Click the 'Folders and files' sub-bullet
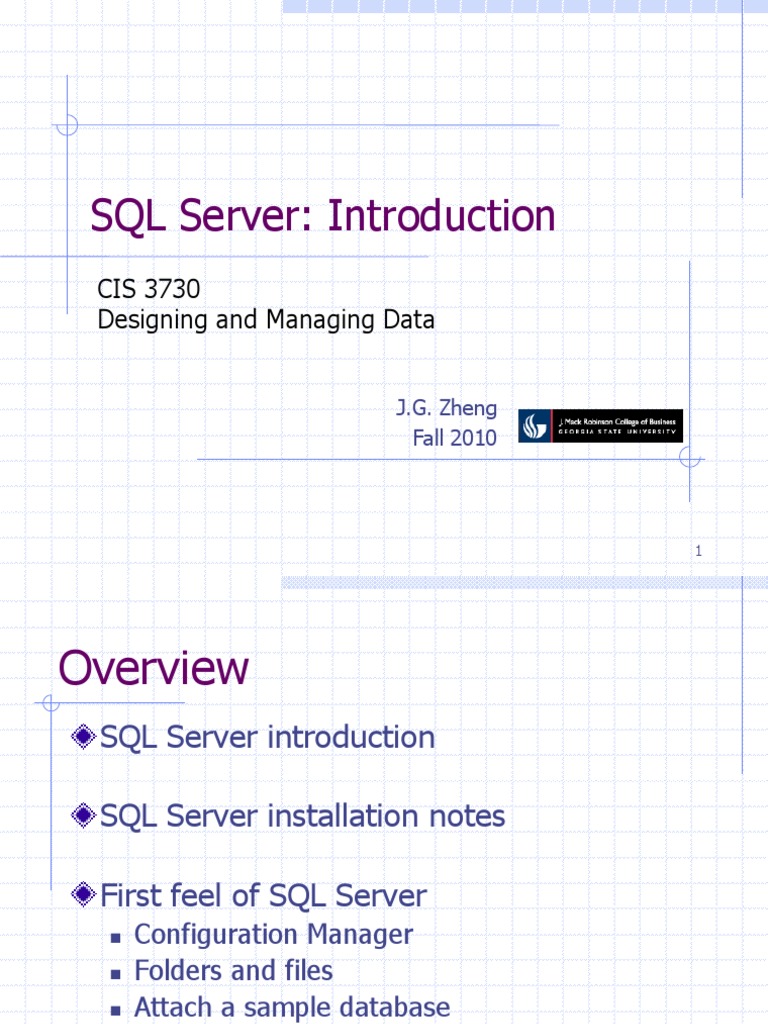The width and height of the screenshot is (768, 1024). click(x=234, y=970)
